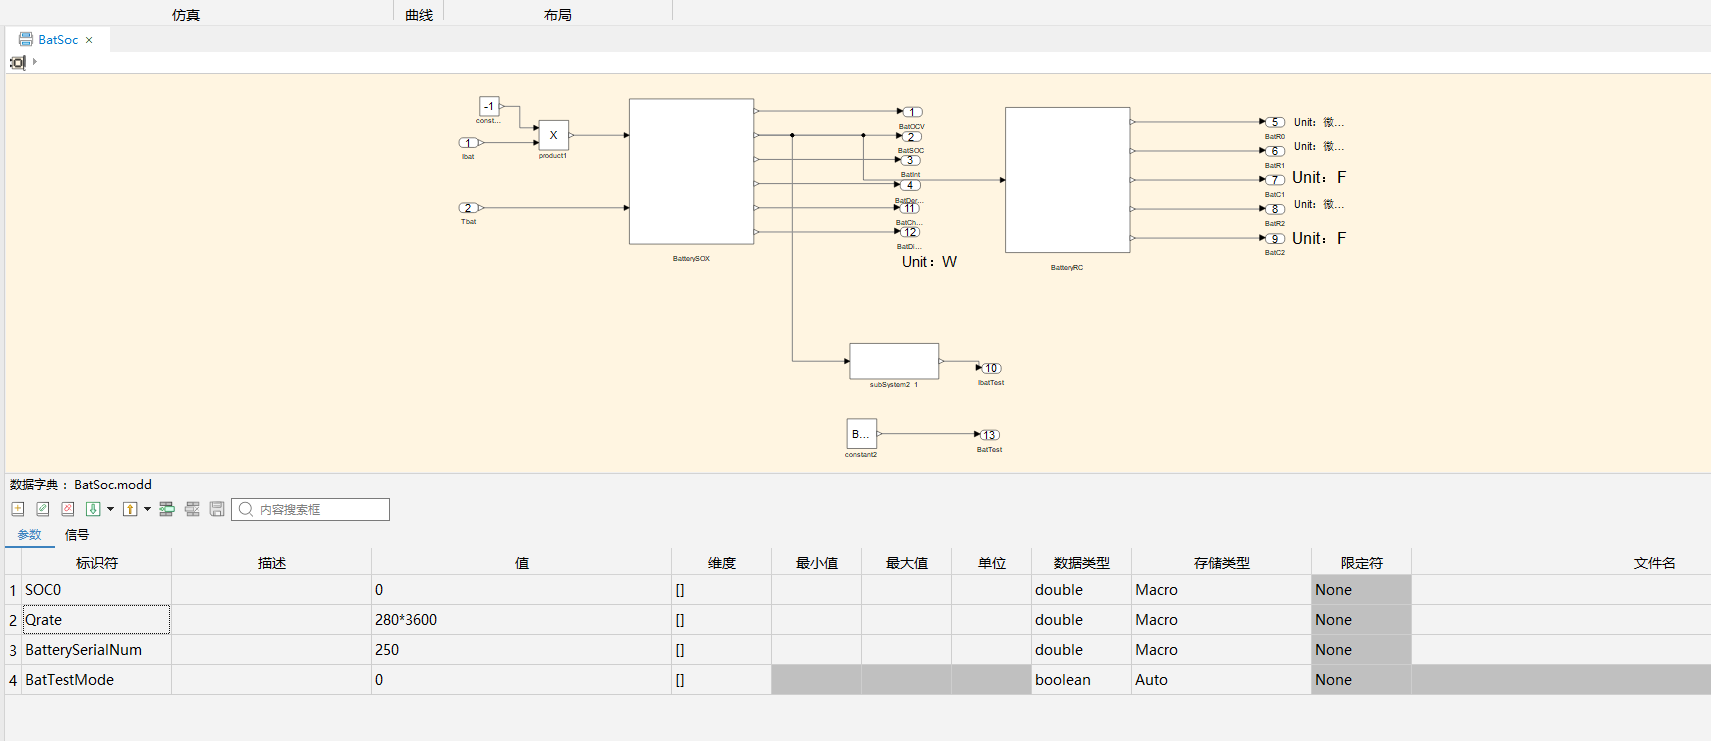Select the SOC0 identifier cell
This screenshot has width=1711, height=741.
tap(97, 590)
